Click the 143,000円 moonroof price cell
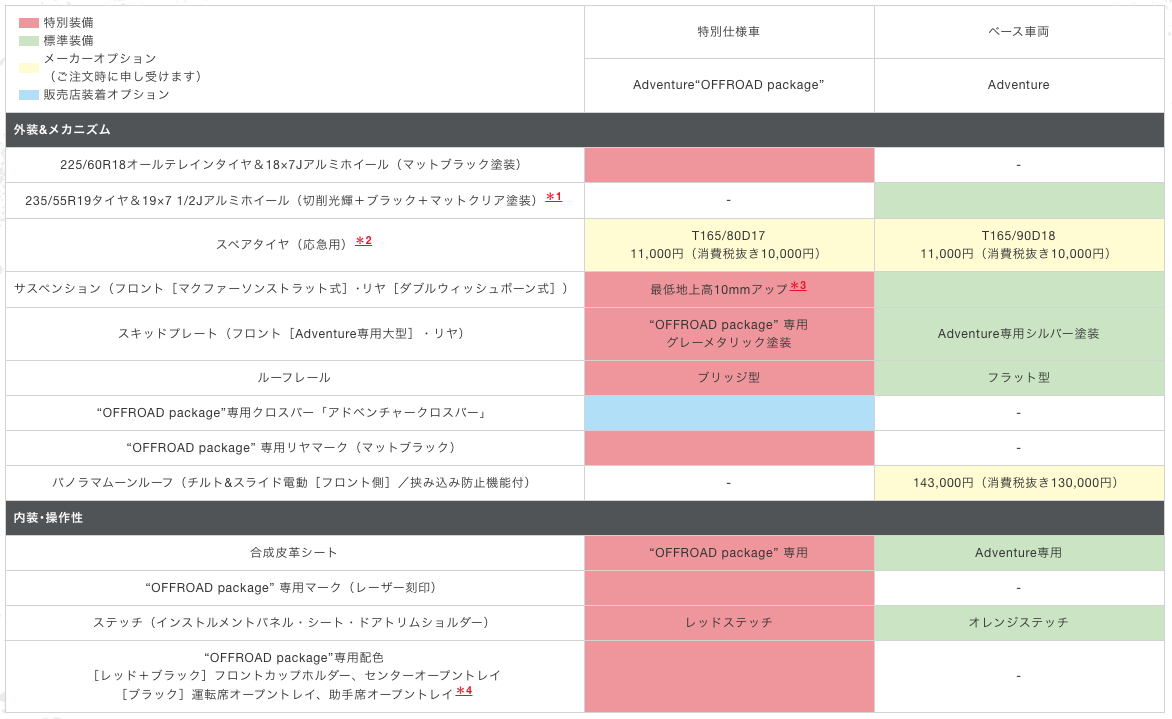 click(1019, 484)
